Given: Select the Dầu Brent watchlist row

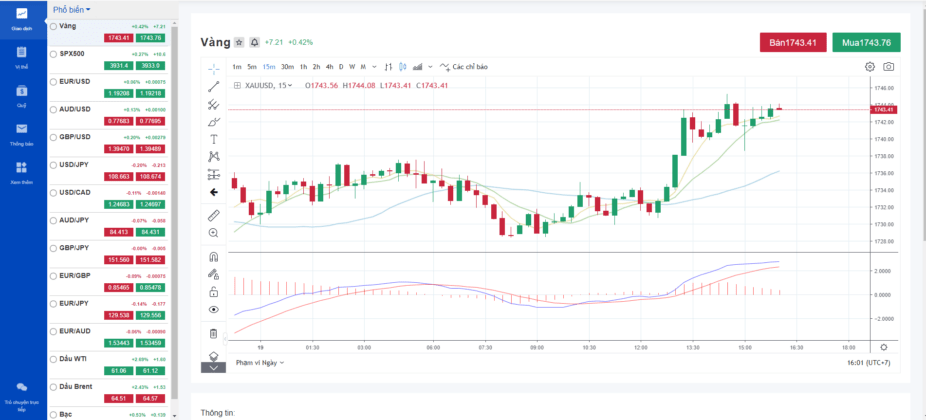Looking at the screenshot, I should (108, 393).
